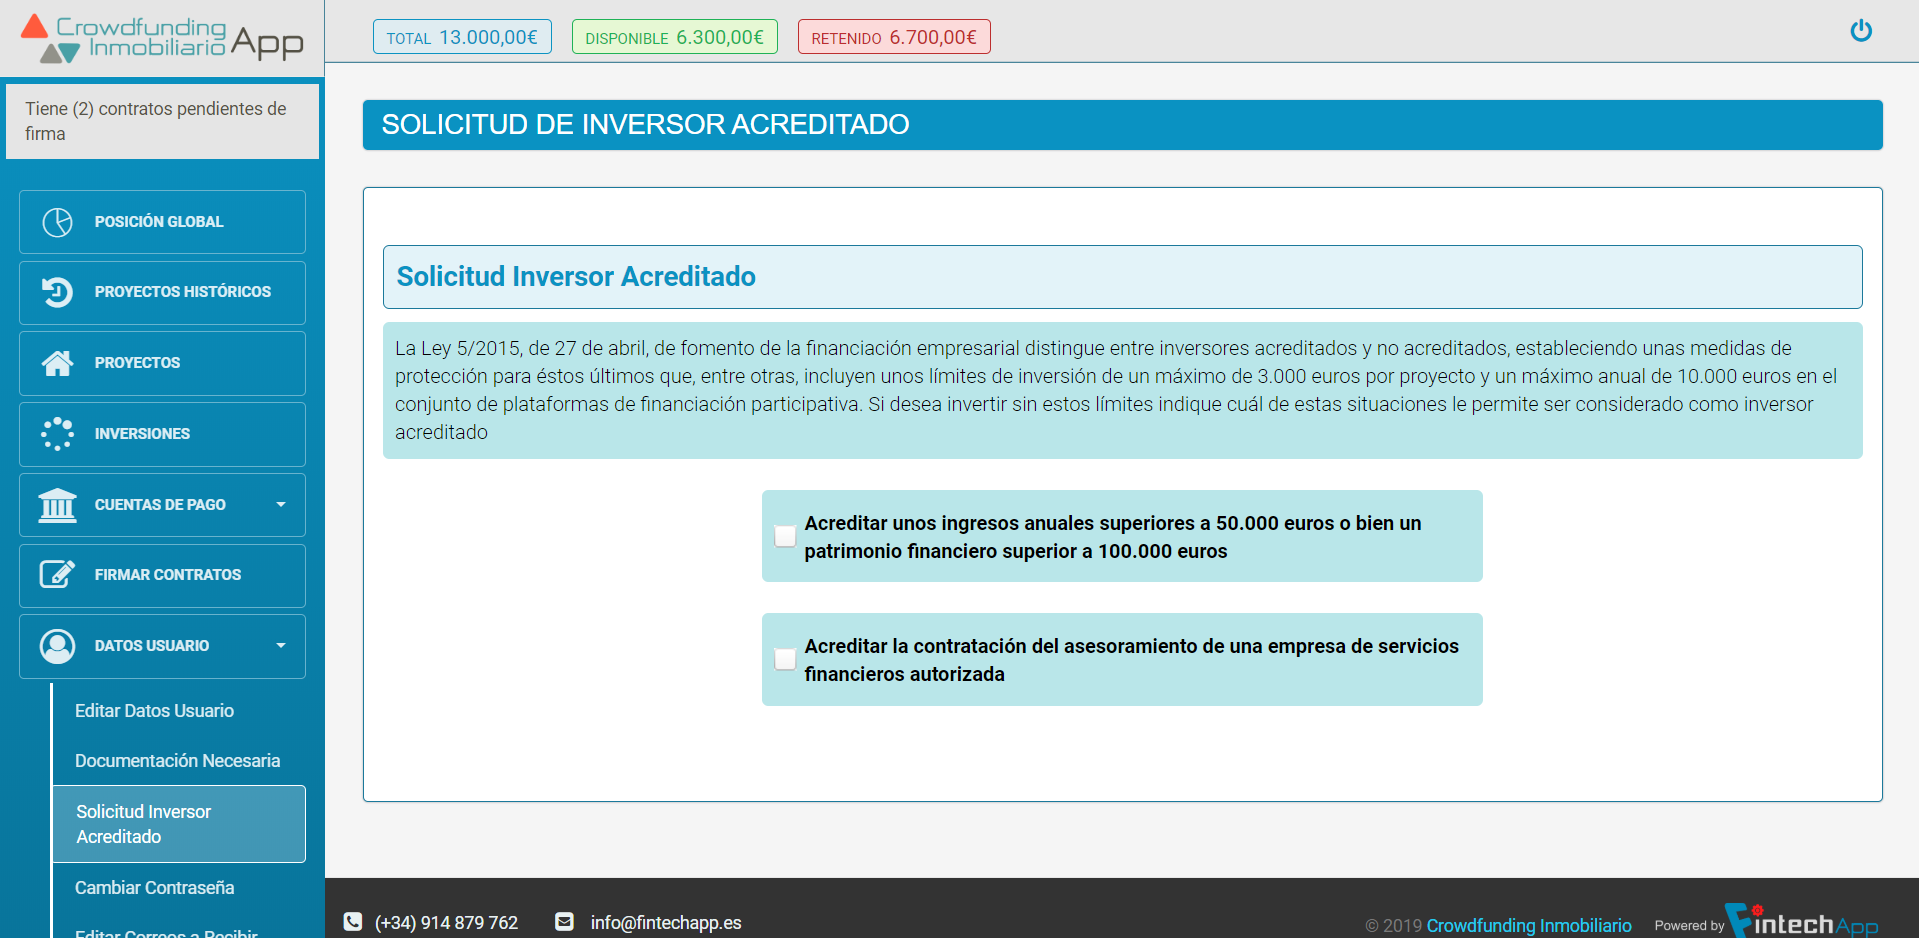1919x938 pixels.
Task: Click the RETENIDO 6.700,00€ badge
Action: tap(894, 37)
